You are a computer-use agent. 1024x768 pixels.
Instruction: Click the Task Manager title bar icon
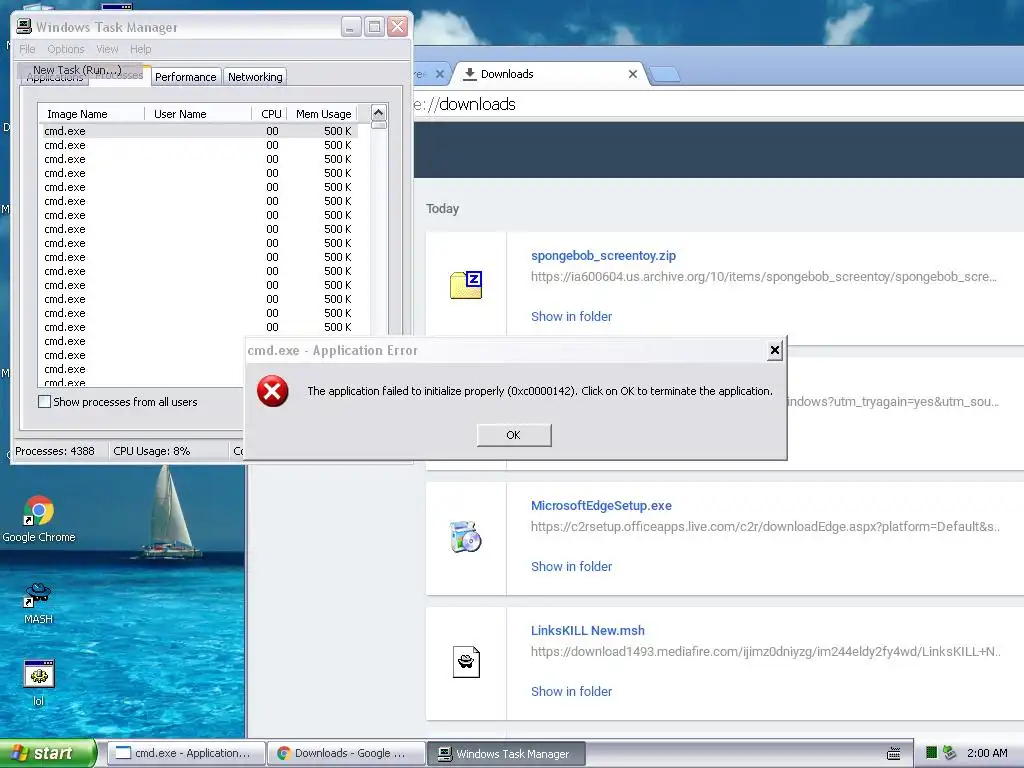point(24,26)
